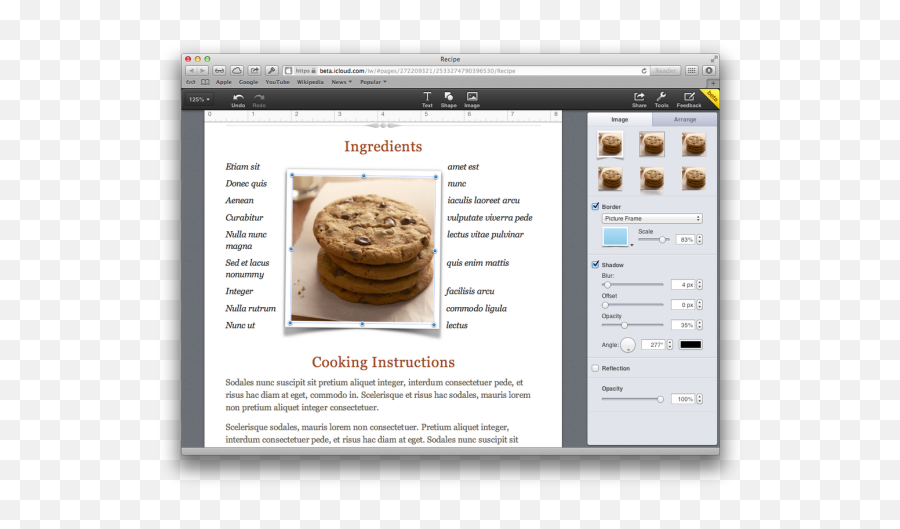Click the Reader button
Screen dimensions: 900x529
coord(666,71)
